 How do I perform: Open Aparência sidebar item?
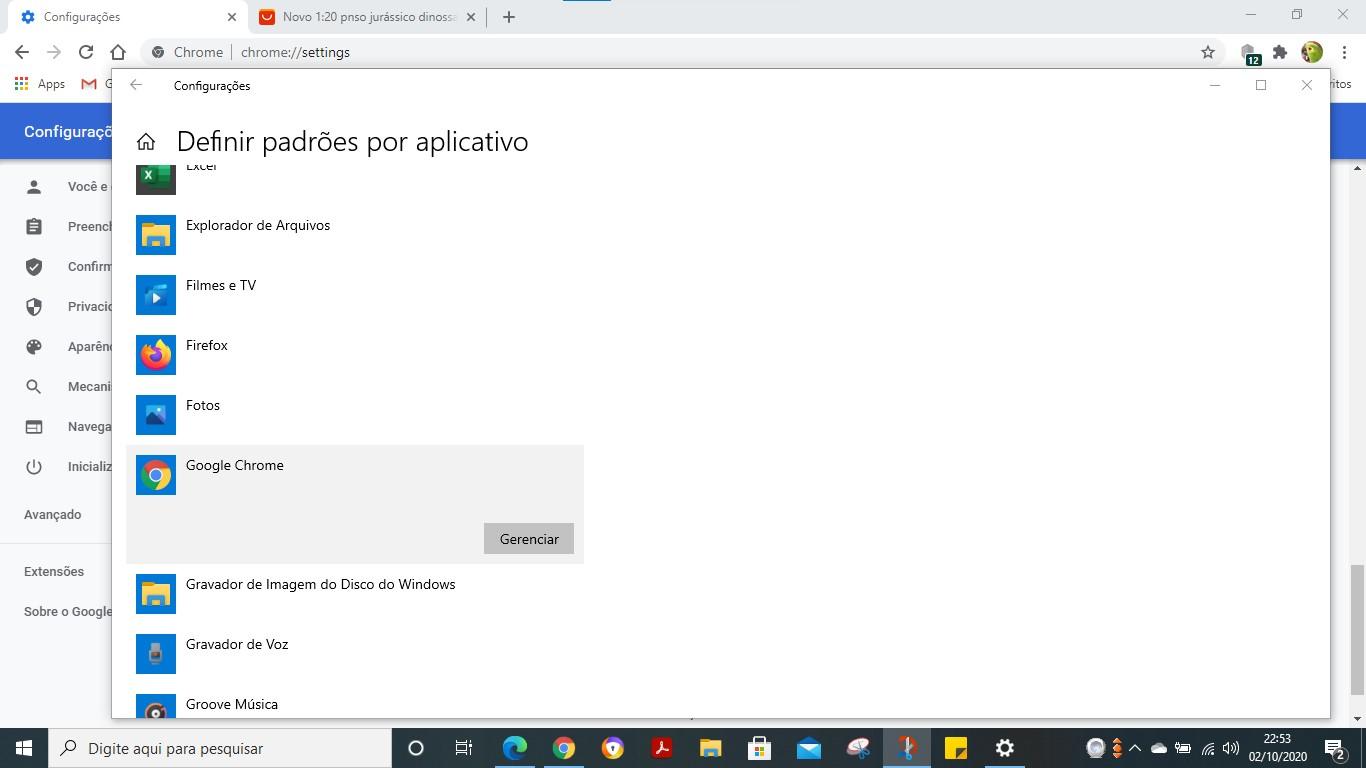coord(56,347)
